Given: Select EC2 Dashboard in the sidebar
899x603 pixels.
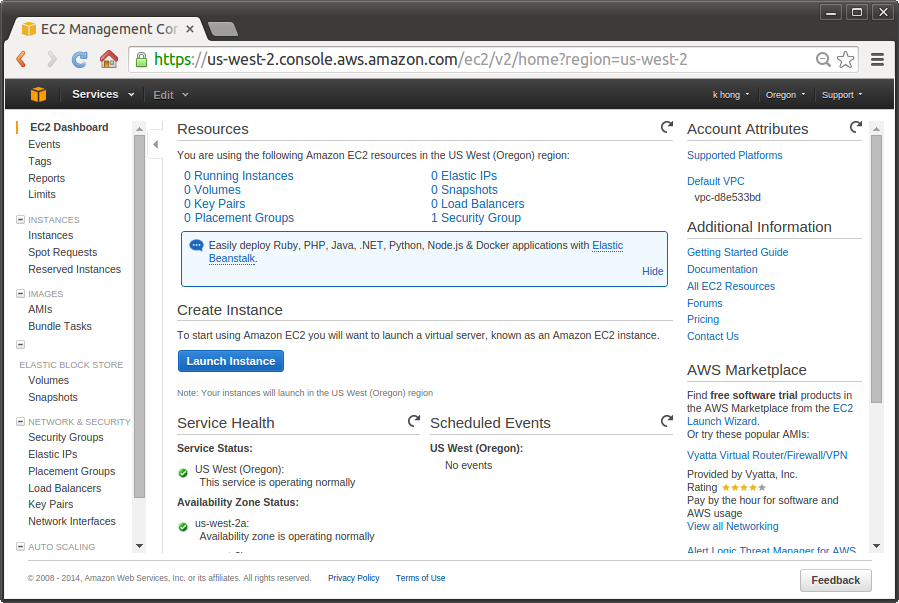Looking at the screenshot, I should [x=69, y=127].
